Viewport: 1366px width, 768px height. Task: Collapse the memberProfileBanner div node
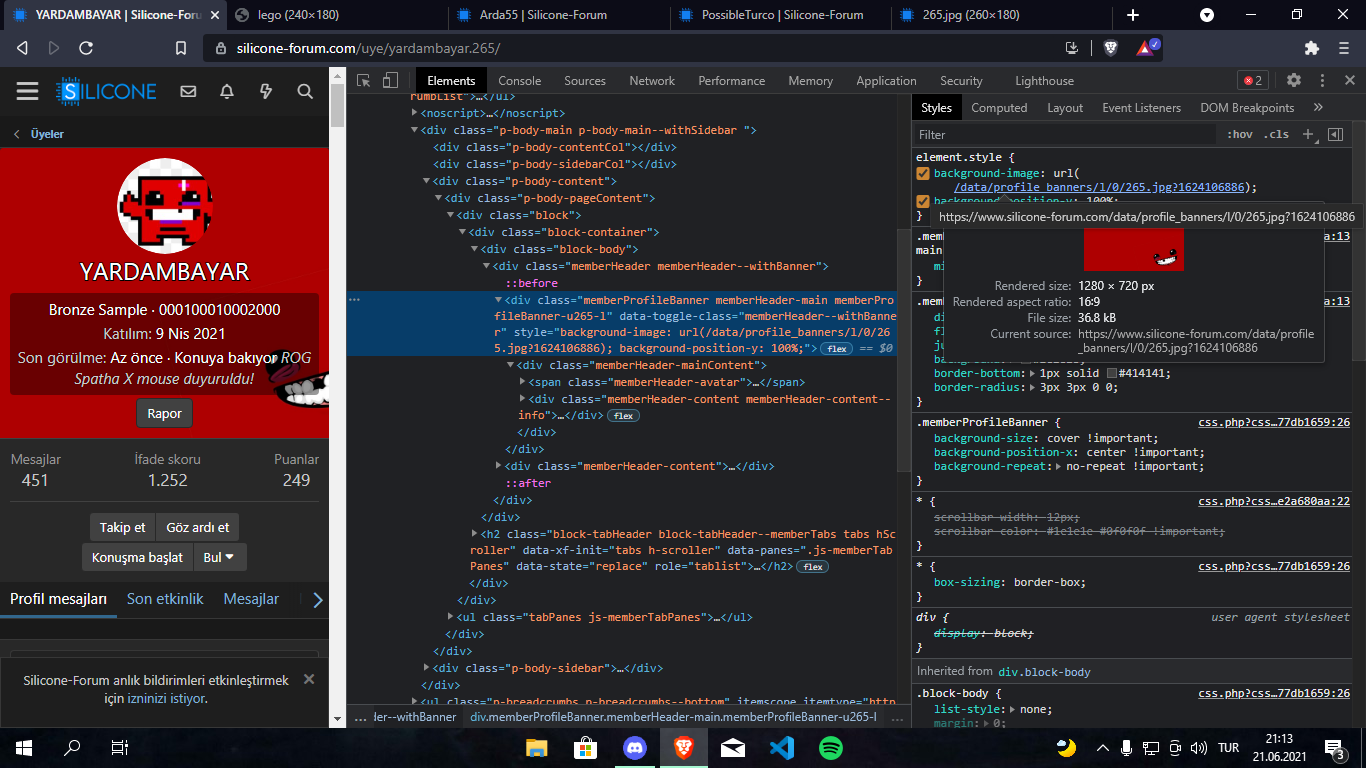(499, 300)
